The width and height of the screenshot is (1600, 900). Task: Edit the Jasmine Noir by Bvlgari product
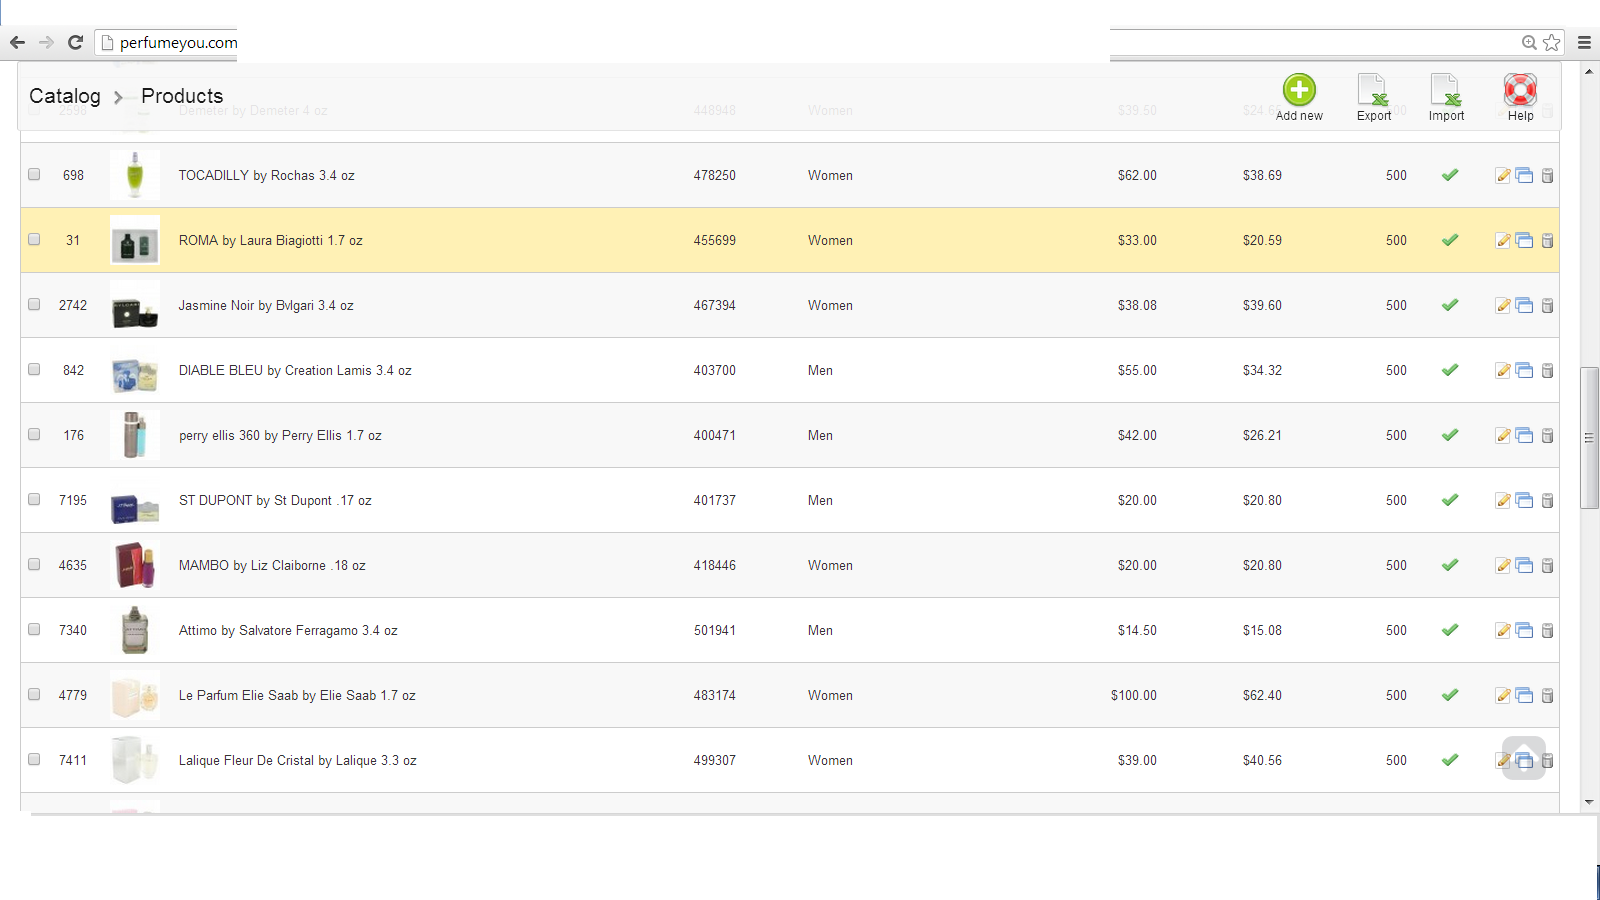pyautogui.click(x=1503, y=305)
